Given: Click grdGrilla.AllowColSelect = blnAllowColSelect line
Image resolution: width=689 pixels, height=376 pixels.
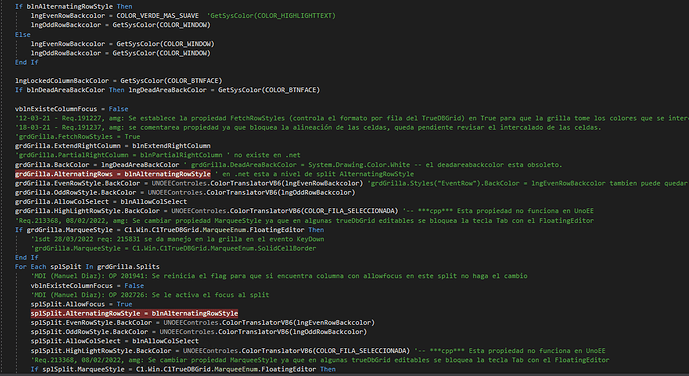Looking at the screenshot, I should tap(101, 202).
